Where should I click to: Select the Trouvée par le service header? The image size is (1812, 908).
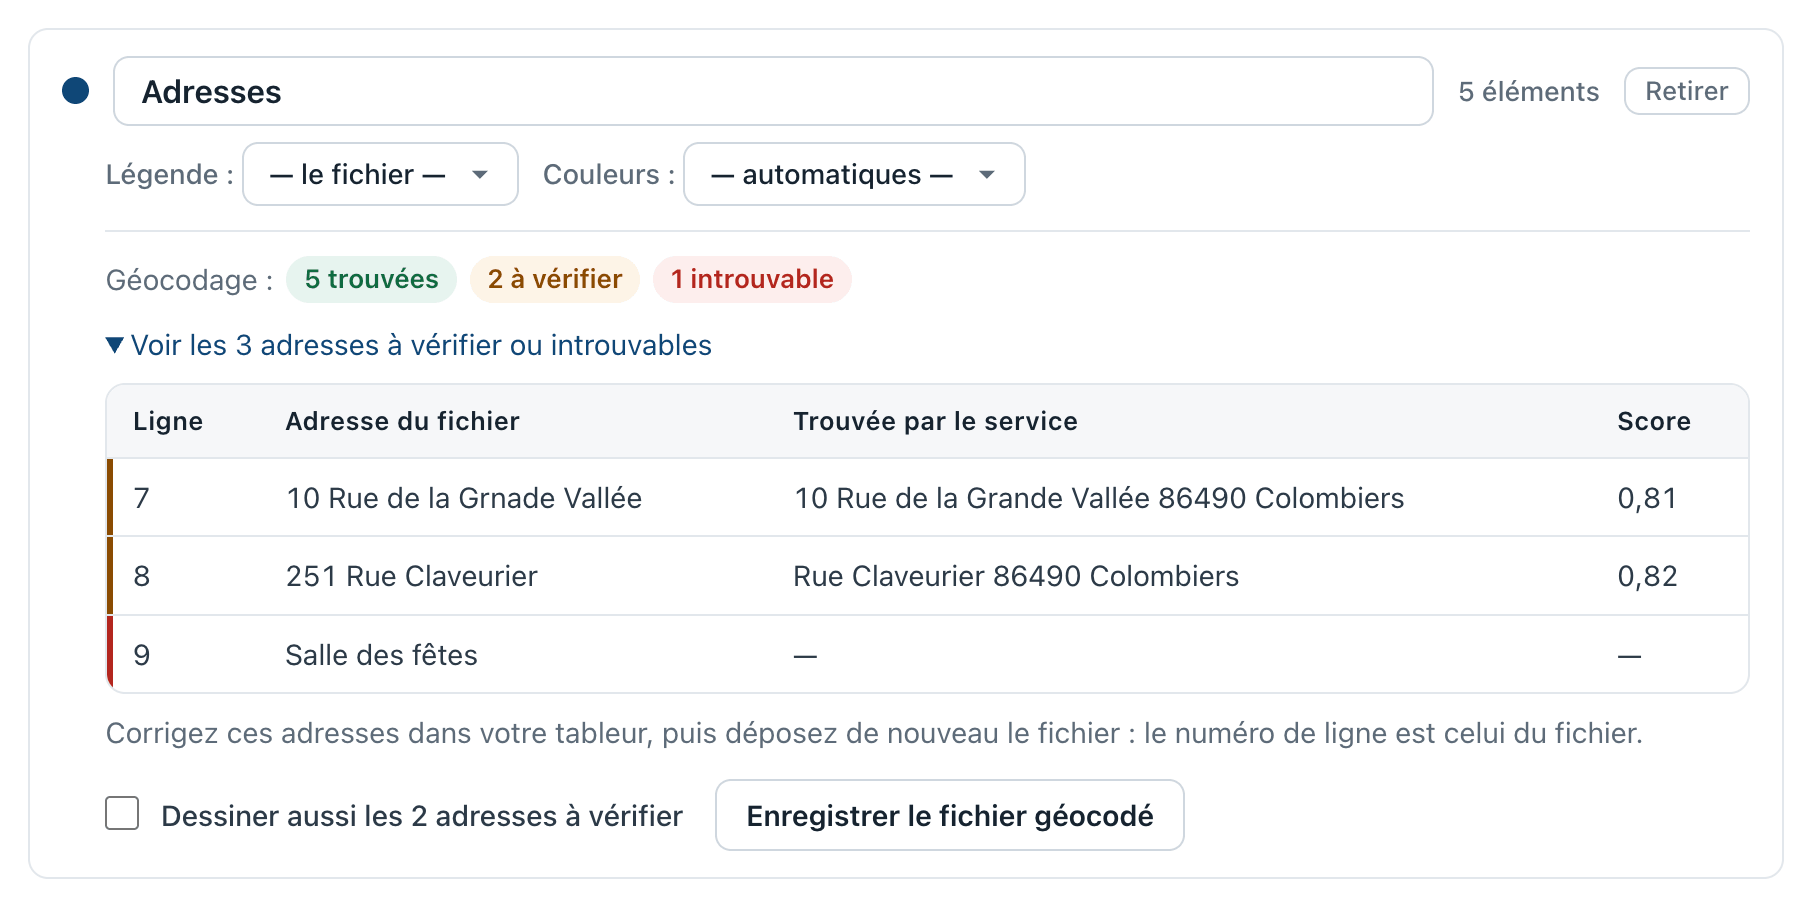click(x=935, y=421)
